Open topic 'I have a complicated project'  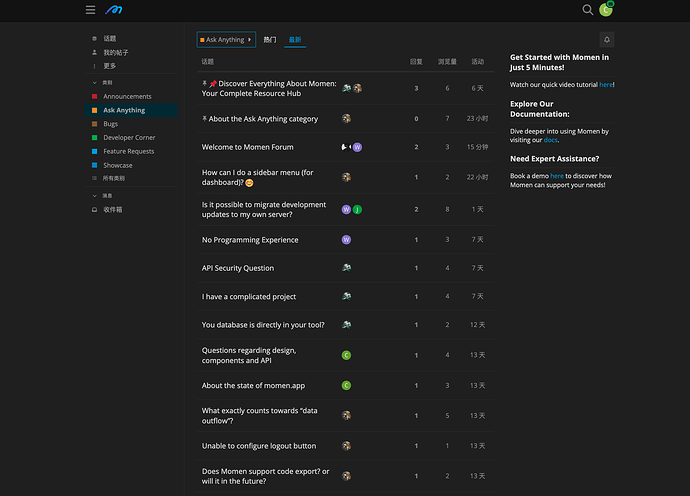pyautogui.click(x=249, y=297)
